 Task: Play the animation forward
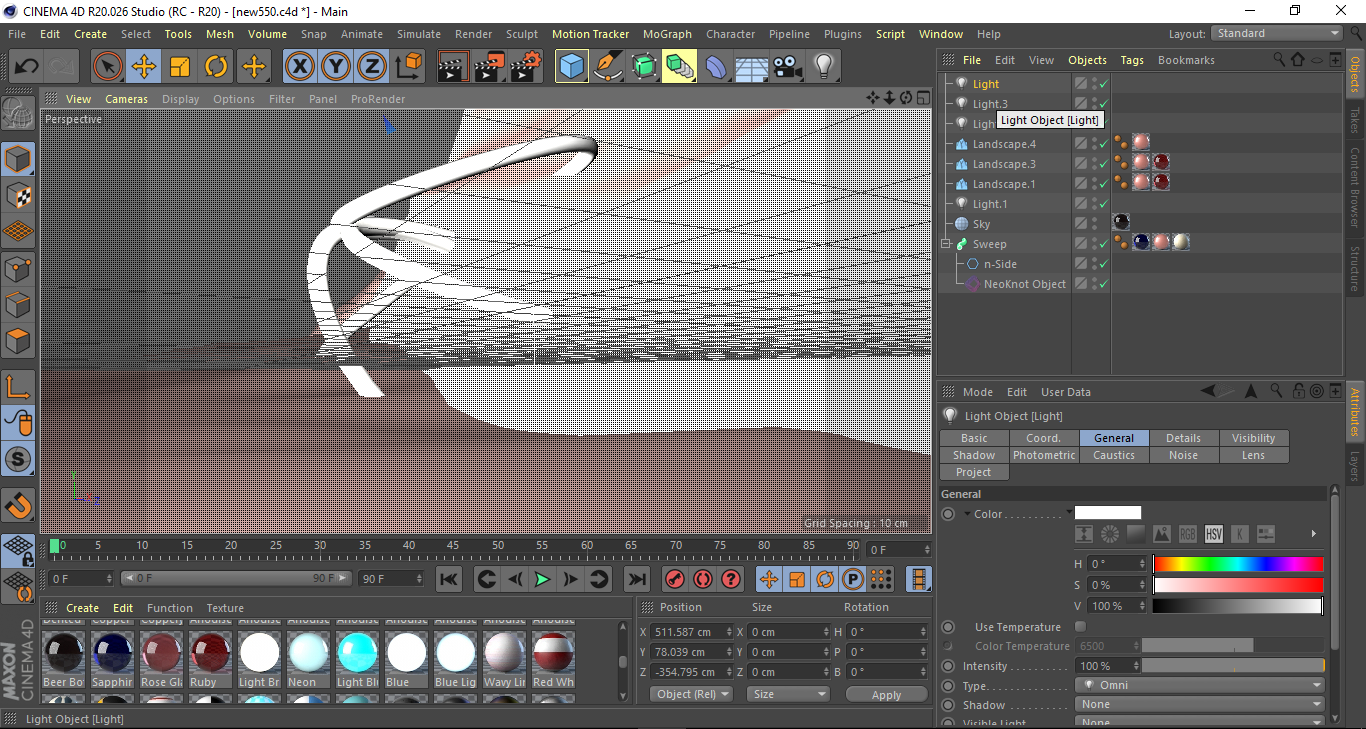[x=542, y=579]
